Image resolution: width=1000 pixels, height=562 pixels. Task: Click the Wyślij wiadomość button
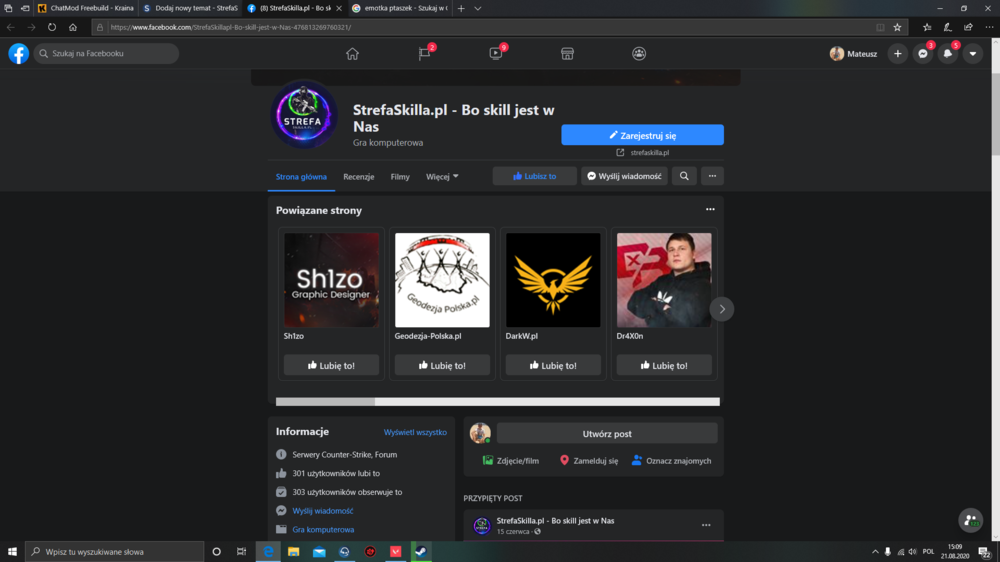click(x=624, y=176)
